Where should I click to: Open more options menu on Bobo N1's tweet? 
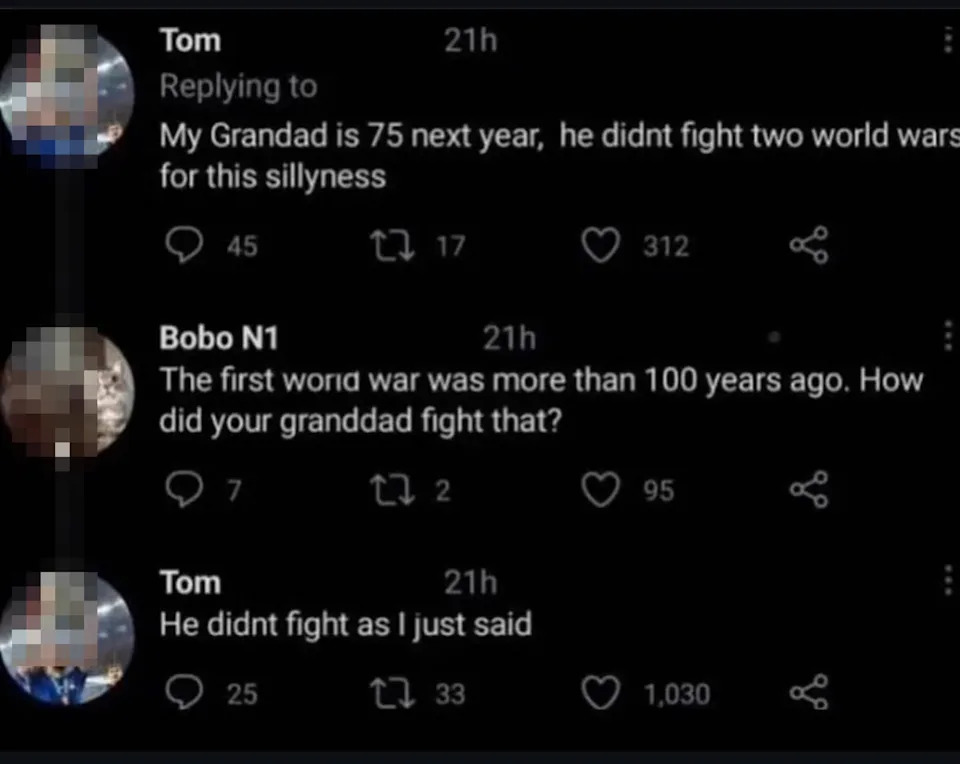point(947,338)
